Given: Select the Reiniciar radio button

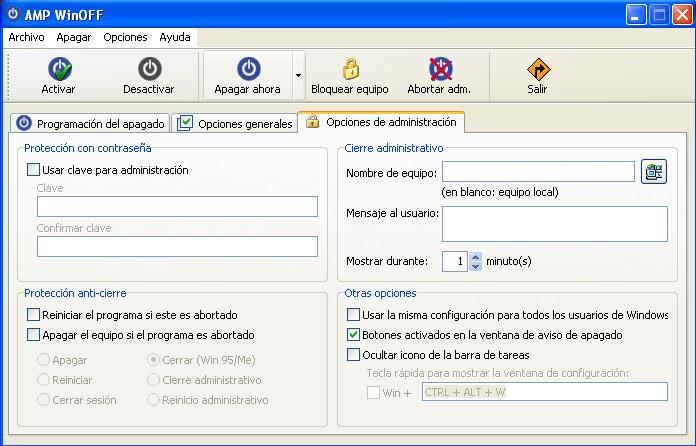Looking at the screenshot, I should (44, 380).
